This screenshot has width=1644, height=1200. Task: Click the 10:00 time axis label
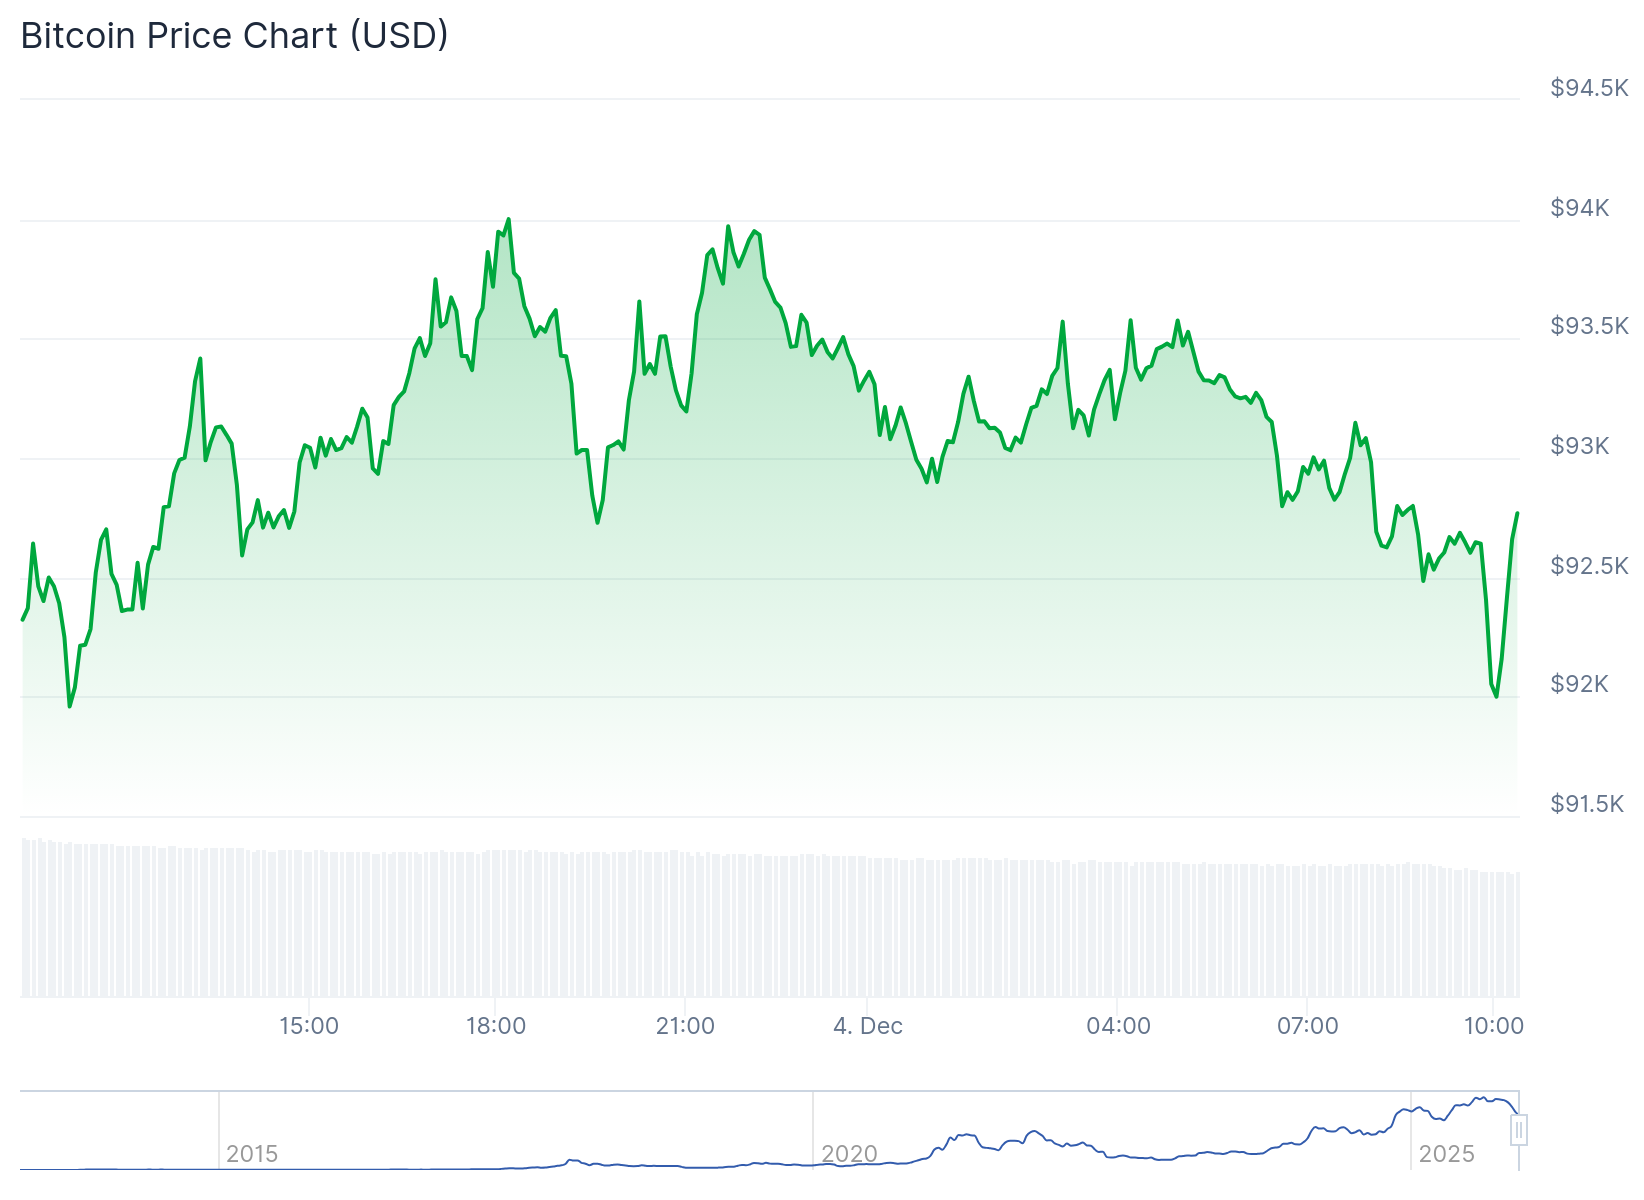(1494, 1026)
